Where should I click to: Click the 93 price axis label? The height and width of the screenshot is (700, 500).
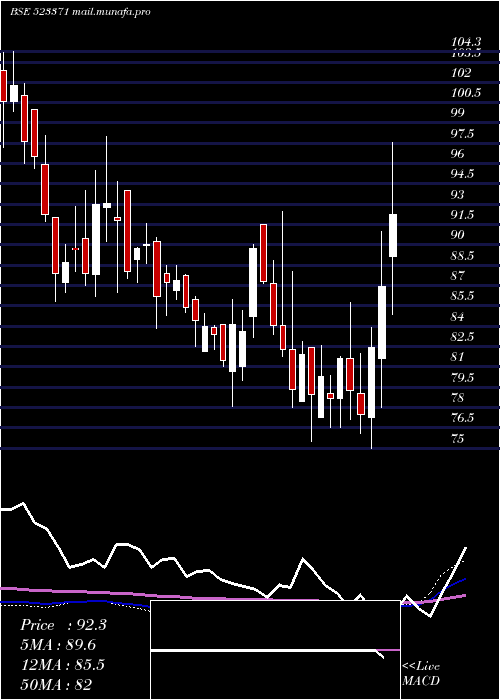coord(458,195)
